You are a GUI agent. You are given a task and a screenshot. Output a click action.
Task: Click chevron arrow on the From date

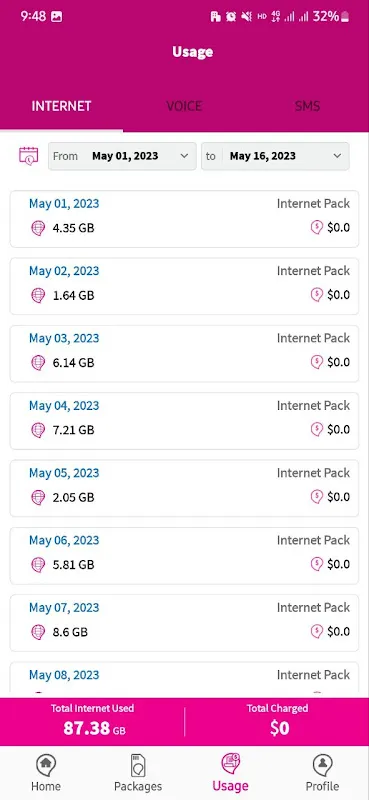click(x=184, y=156)
